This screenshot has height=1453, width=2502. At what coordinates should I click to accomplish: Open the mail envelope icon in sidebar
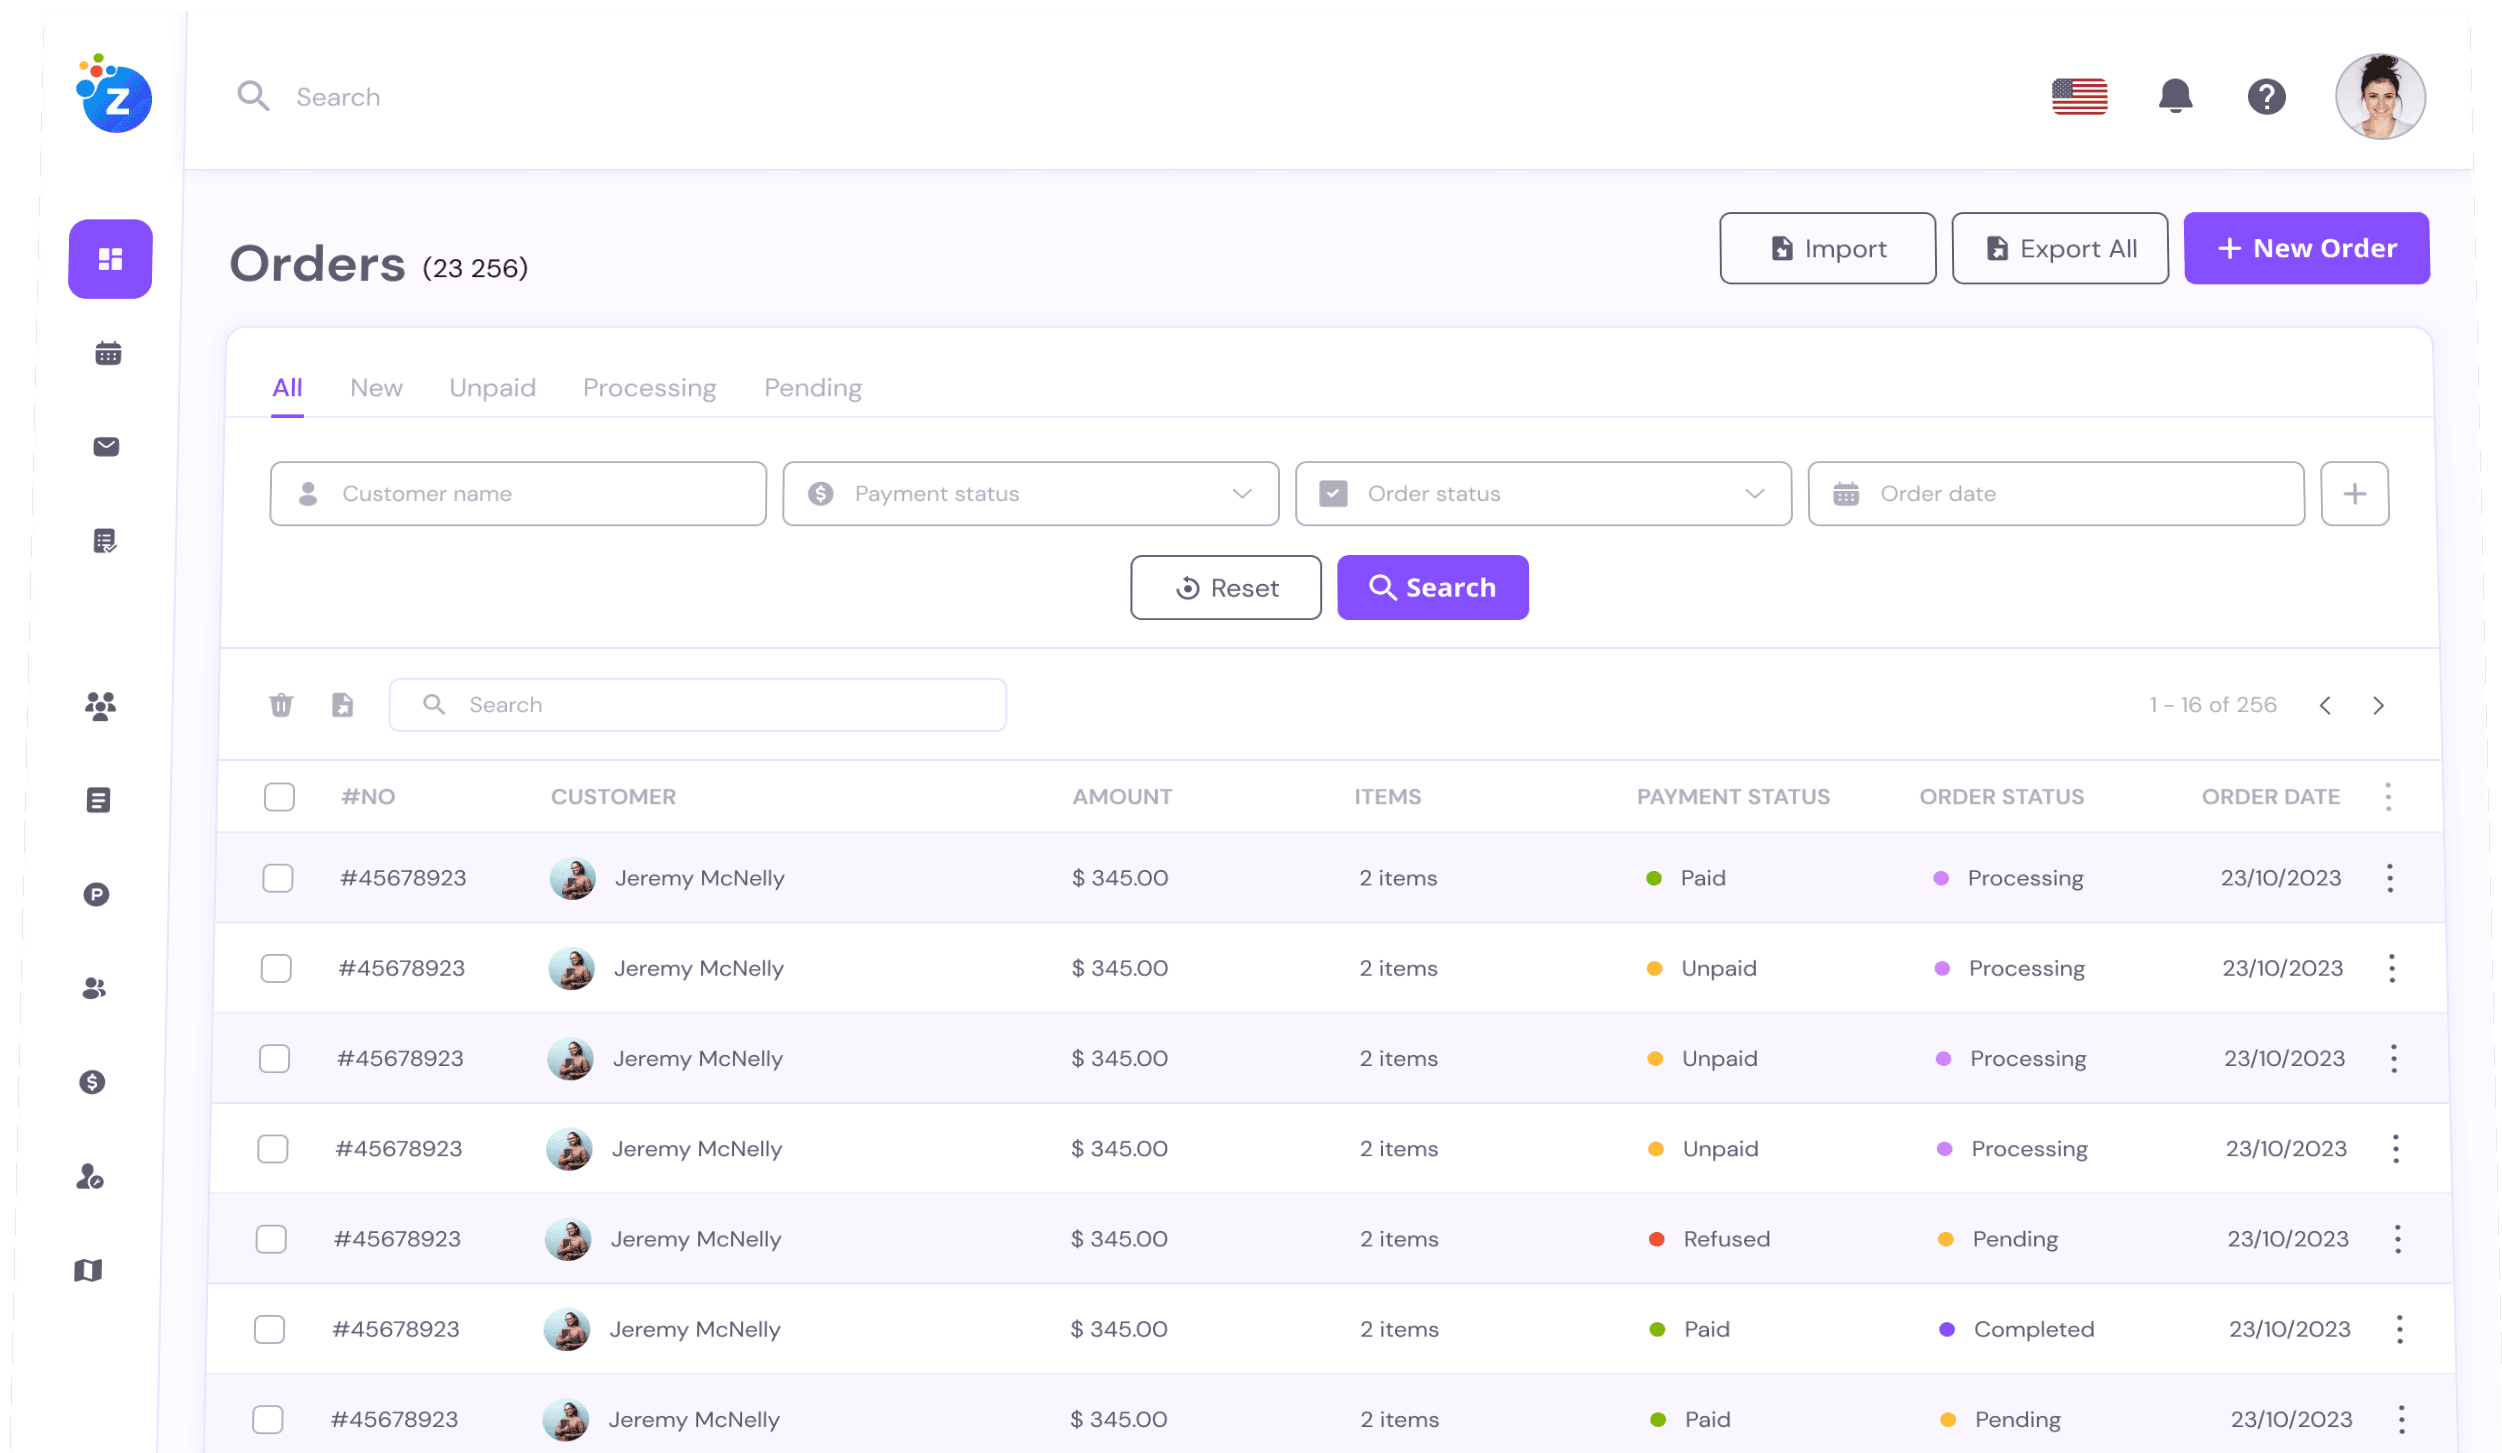tap(106, 447)
